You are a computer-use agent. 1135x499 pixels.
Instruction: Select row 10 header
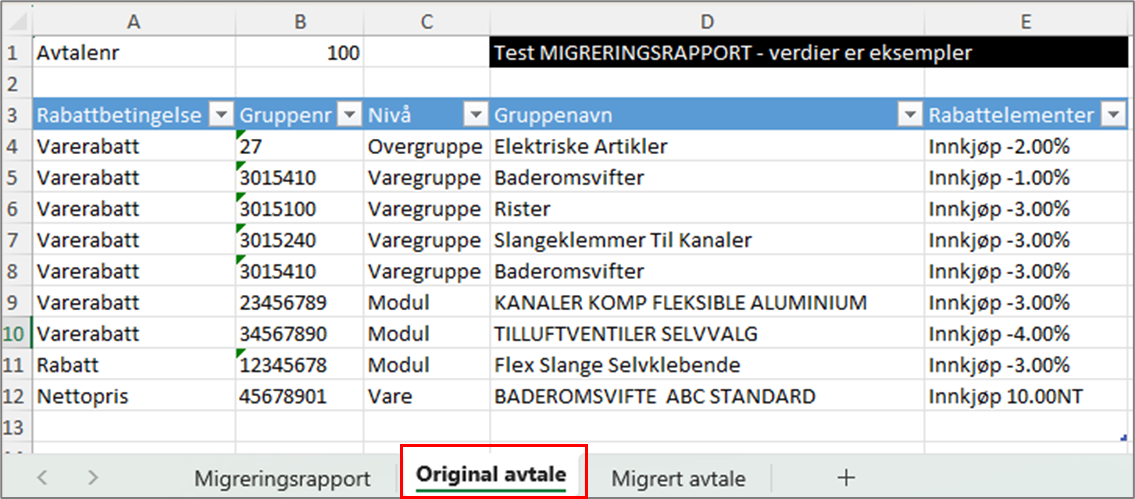(x=15, y=334)
